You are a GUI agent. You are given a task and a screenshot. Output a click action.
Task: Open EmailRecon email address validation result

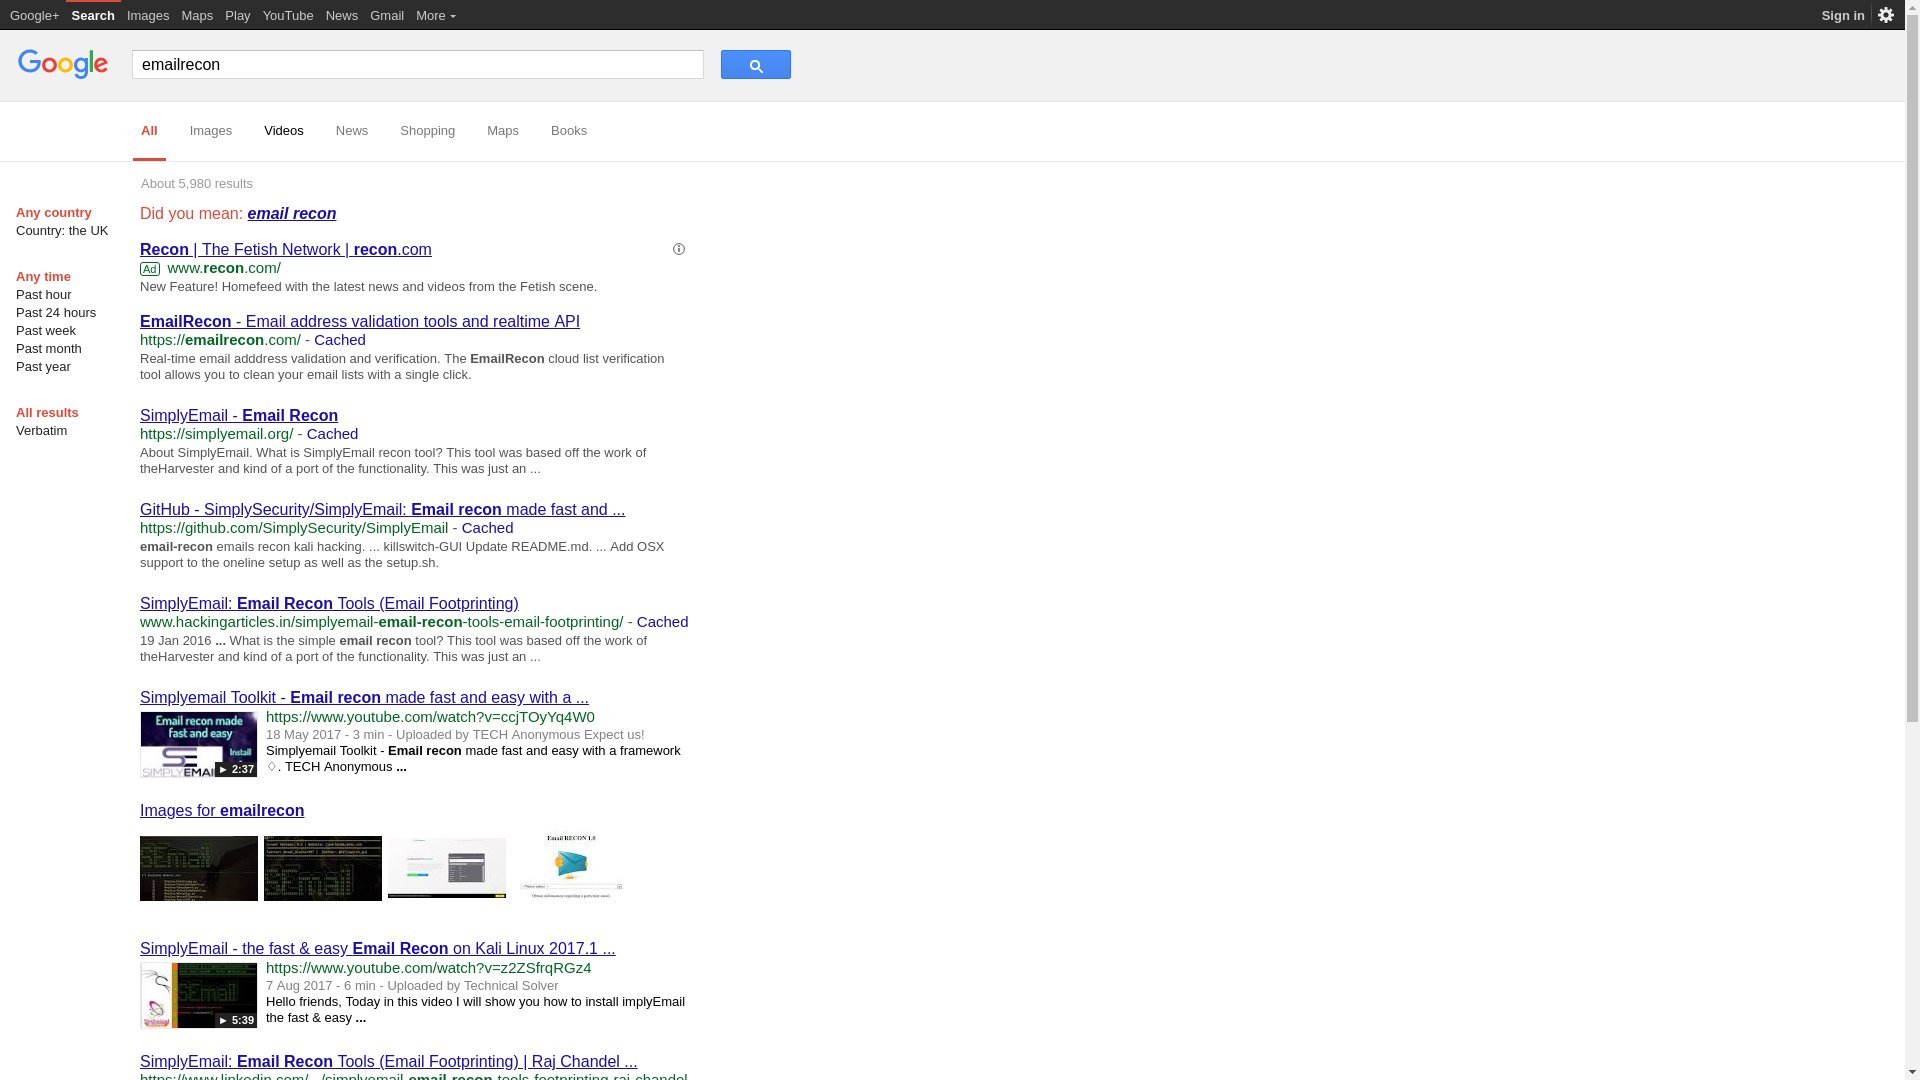coord(360,321)
